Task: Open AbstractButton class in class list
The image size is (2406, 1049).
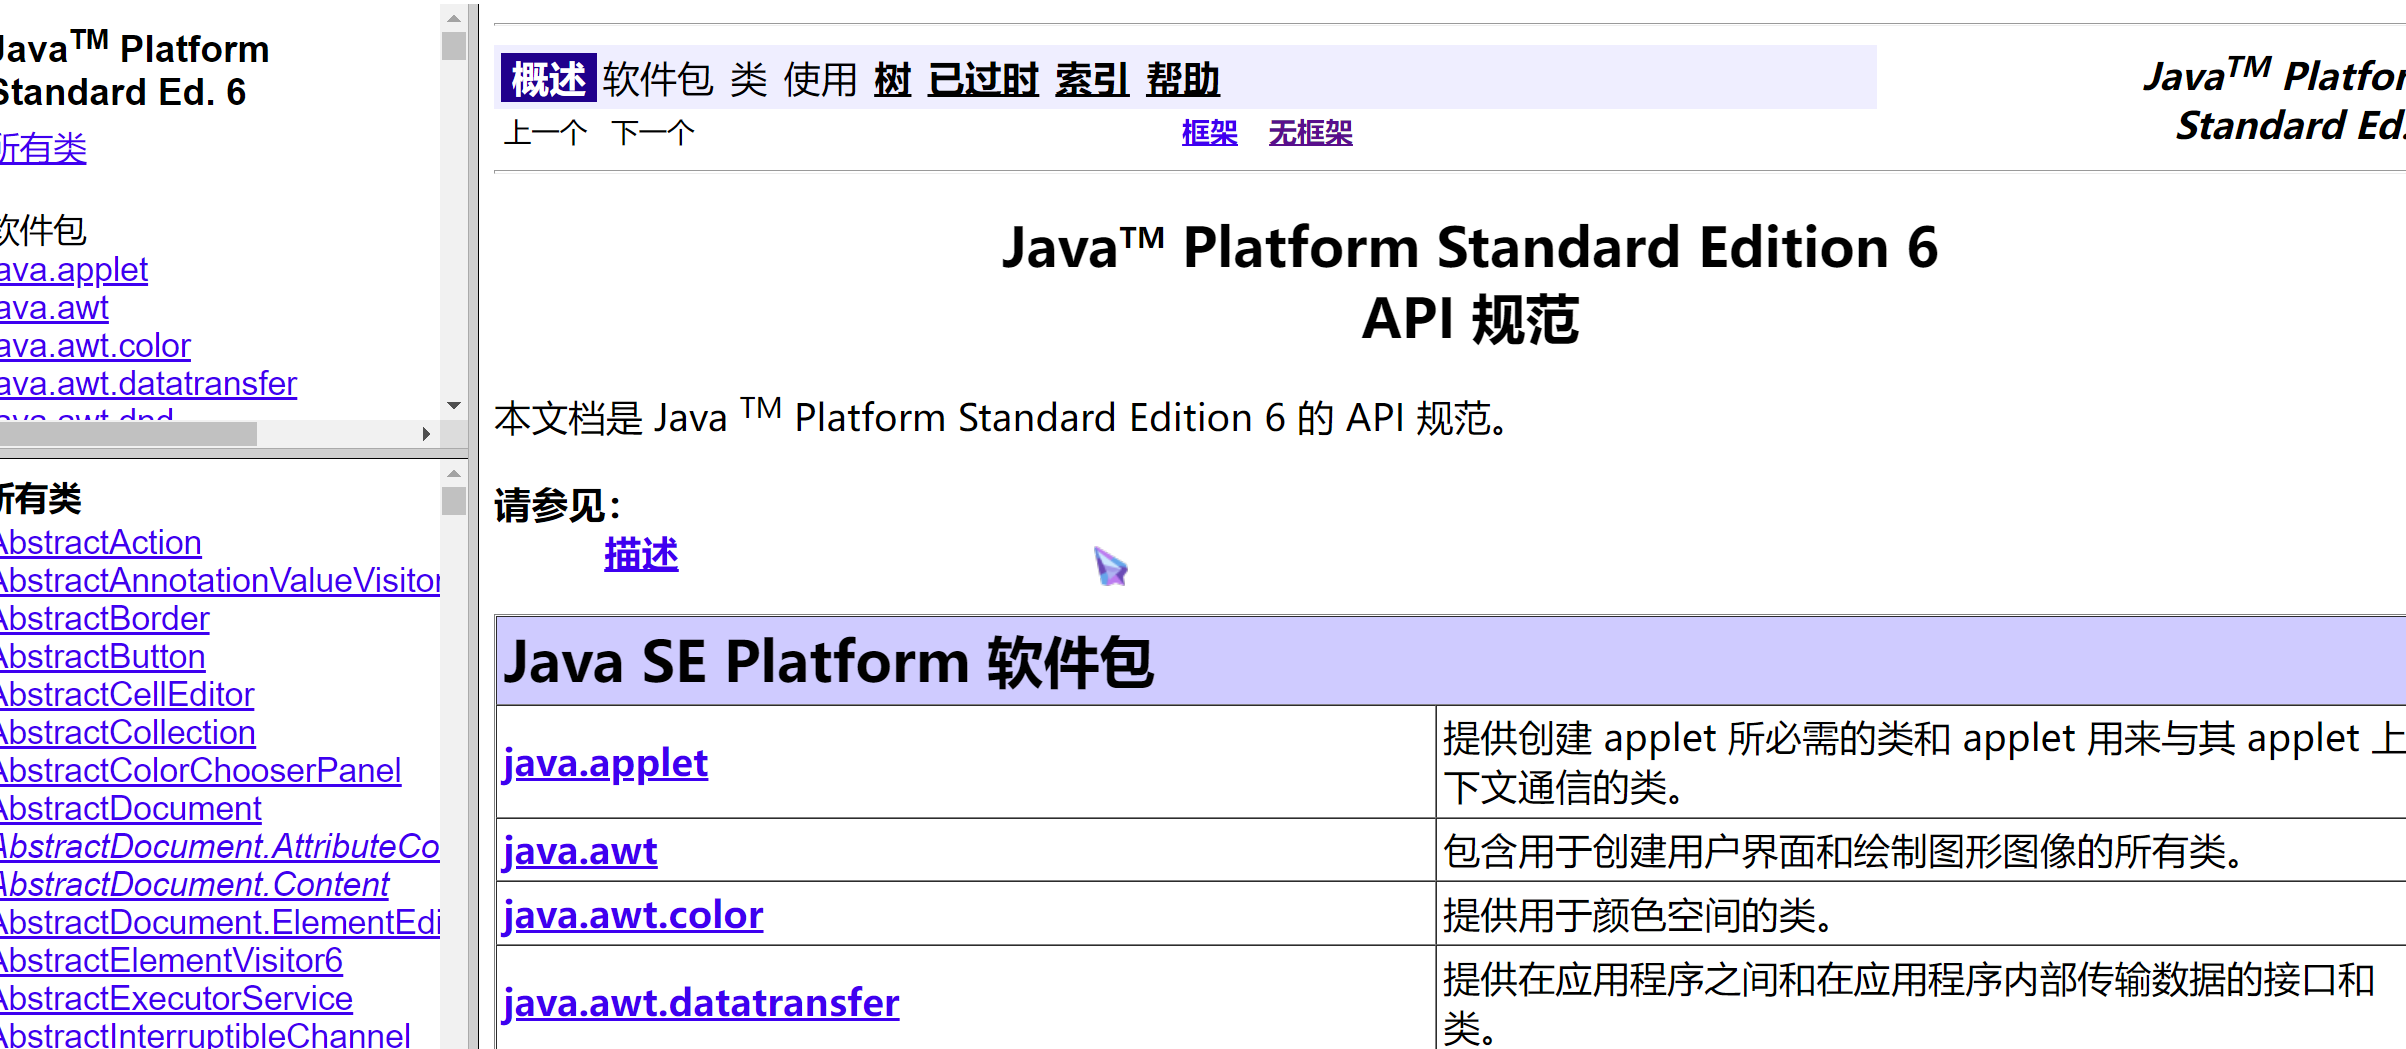Action: (102, 656)
